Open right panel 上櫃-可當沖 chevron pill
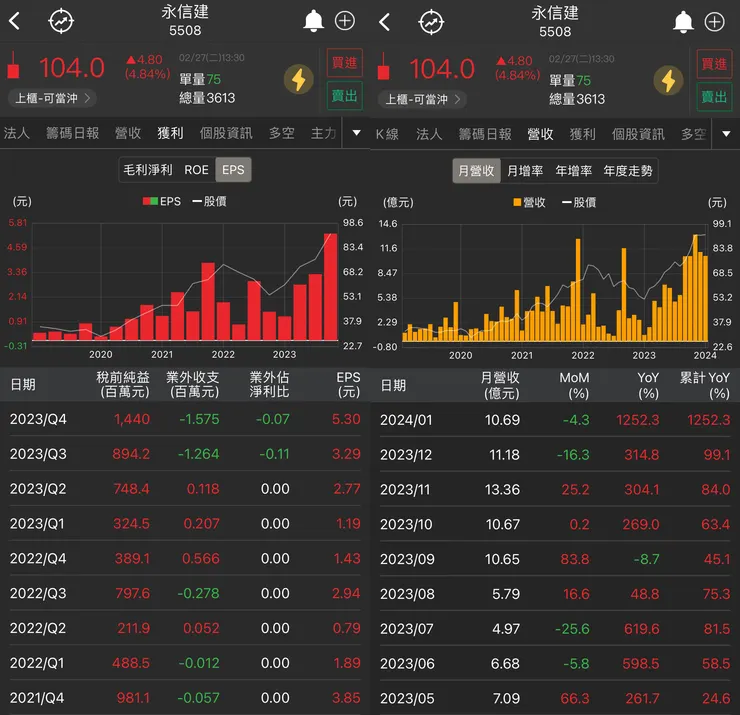This screenshot has height=715, width=740. coord(422,99)
